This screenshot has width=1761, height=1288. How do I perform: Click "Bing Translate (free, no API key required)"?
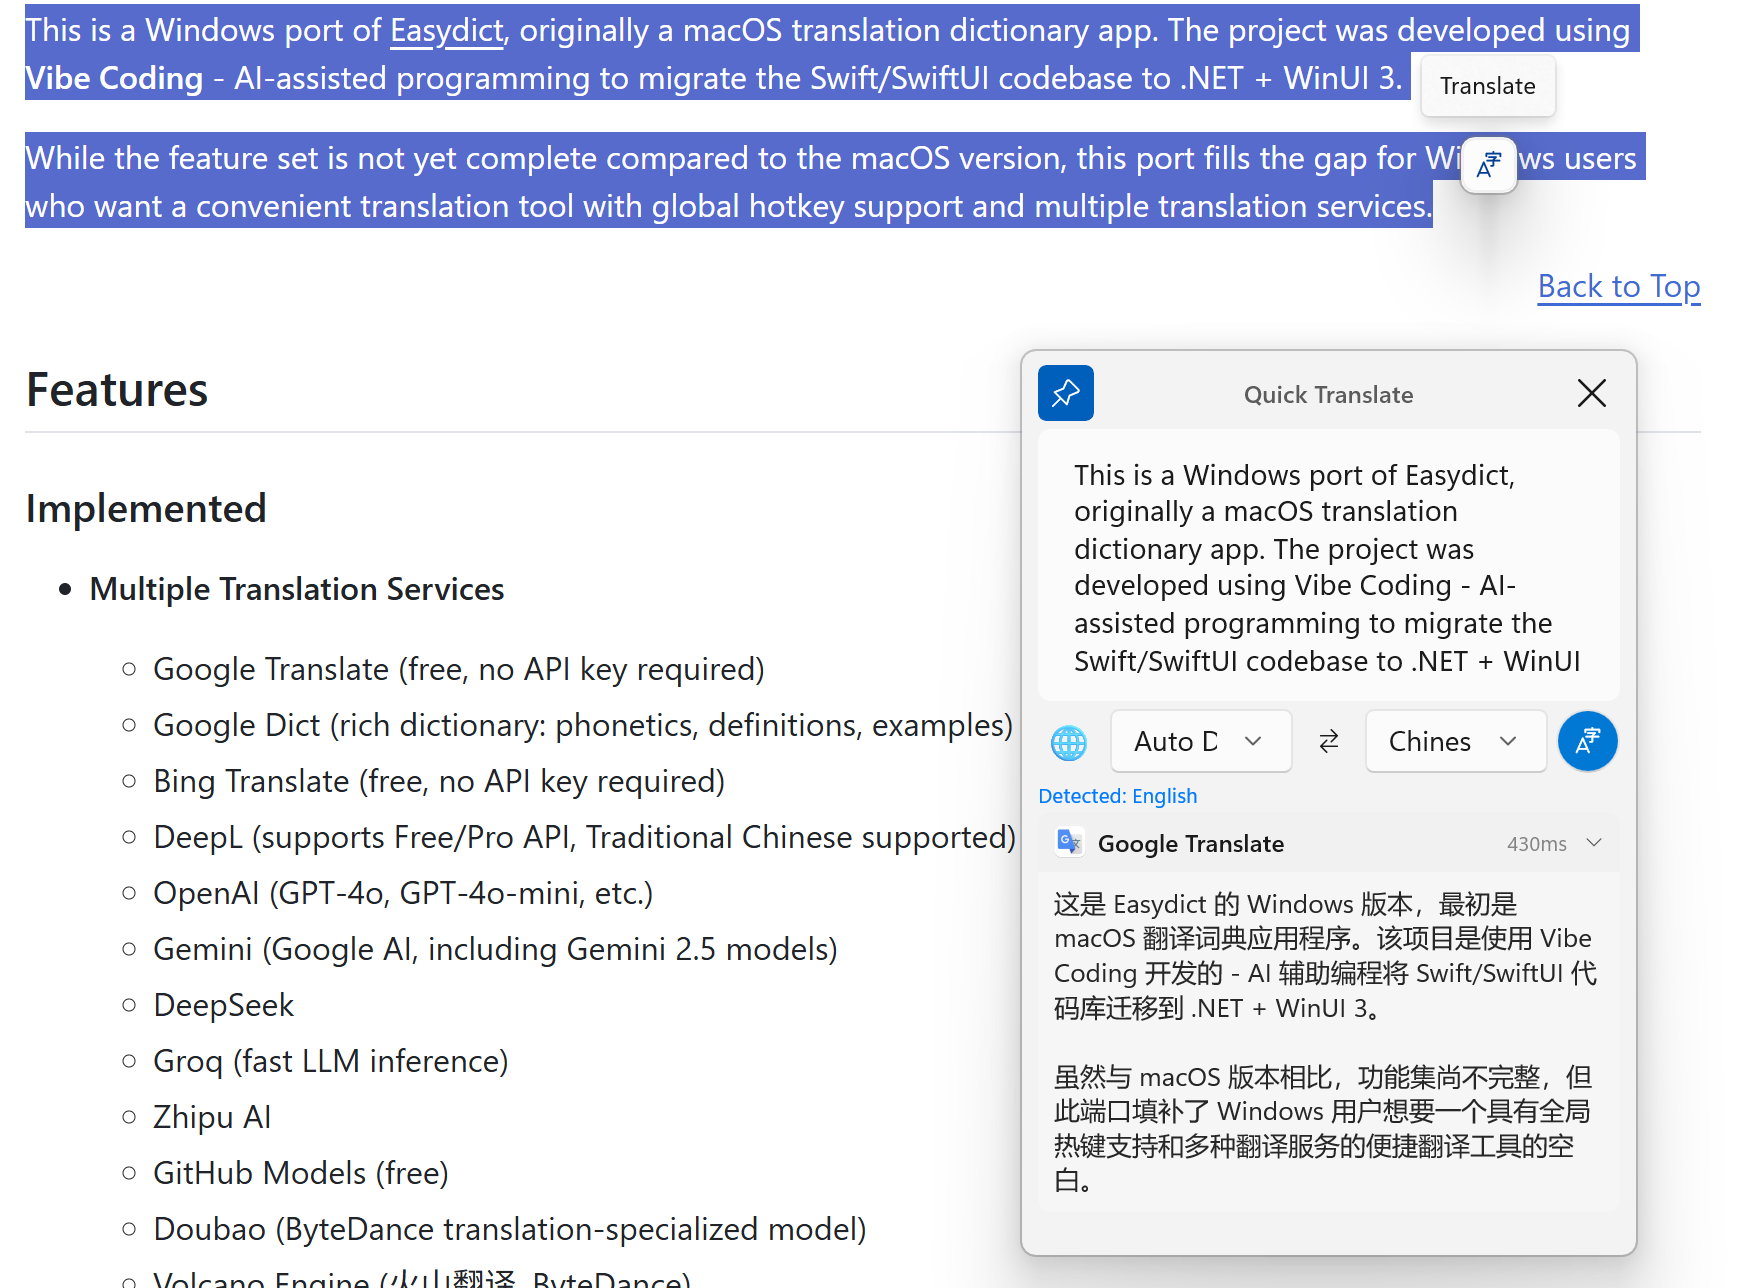439,781
